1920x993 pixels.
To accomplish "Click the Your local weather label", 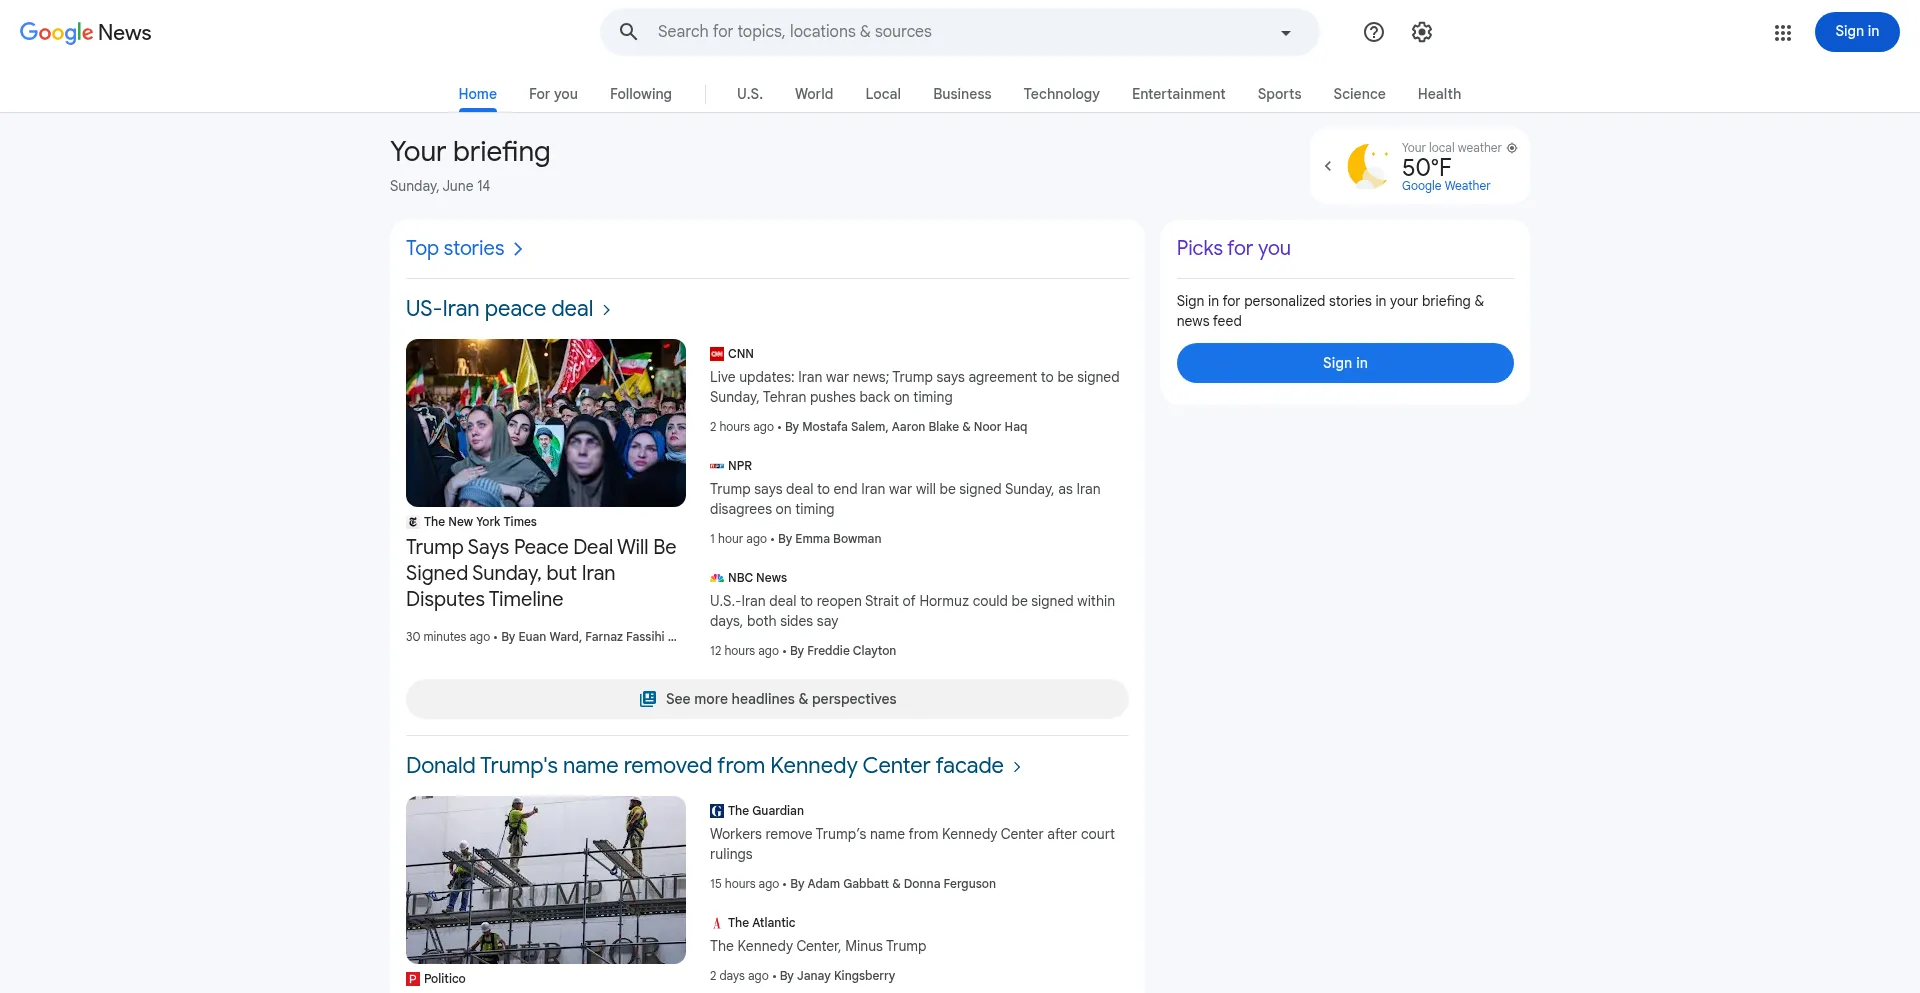I will [x=1452, y=148].
